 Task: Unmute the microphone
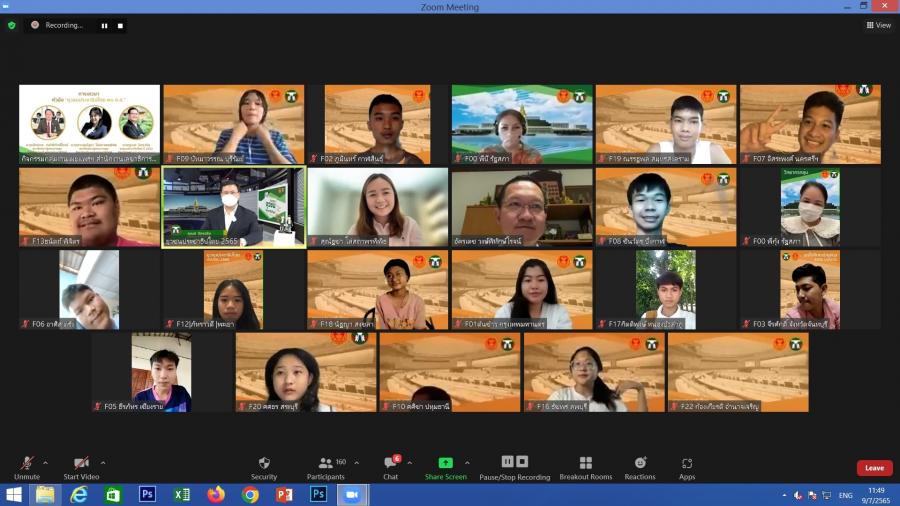[x=27, y=467]
